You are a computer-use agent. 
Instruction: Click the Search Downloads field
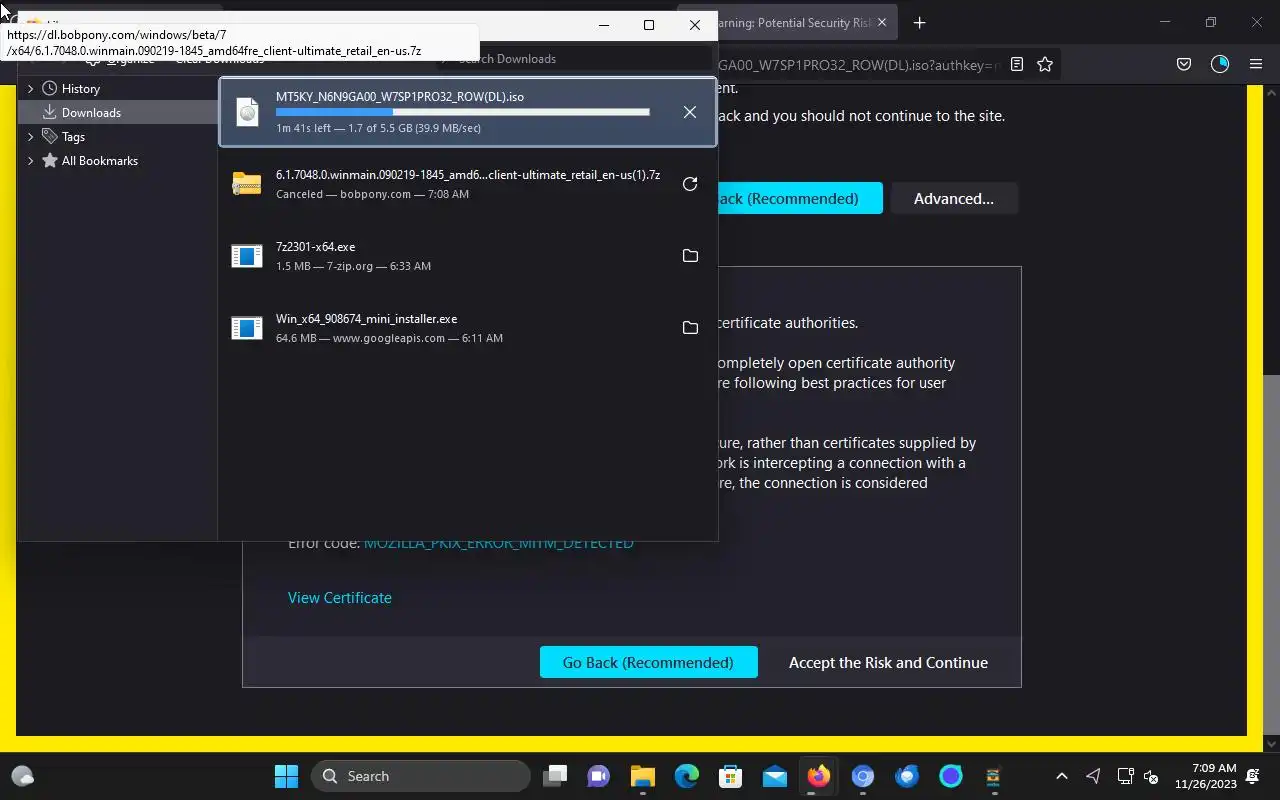pyautogui.click(x=575, y=59)
